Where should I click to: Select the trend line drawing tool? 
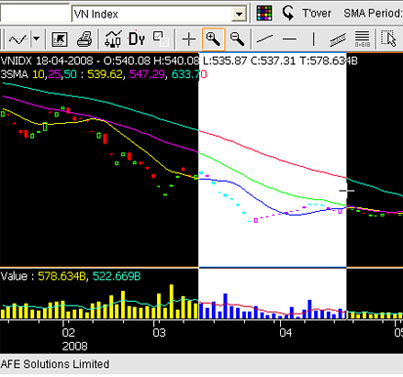(265, 39)
